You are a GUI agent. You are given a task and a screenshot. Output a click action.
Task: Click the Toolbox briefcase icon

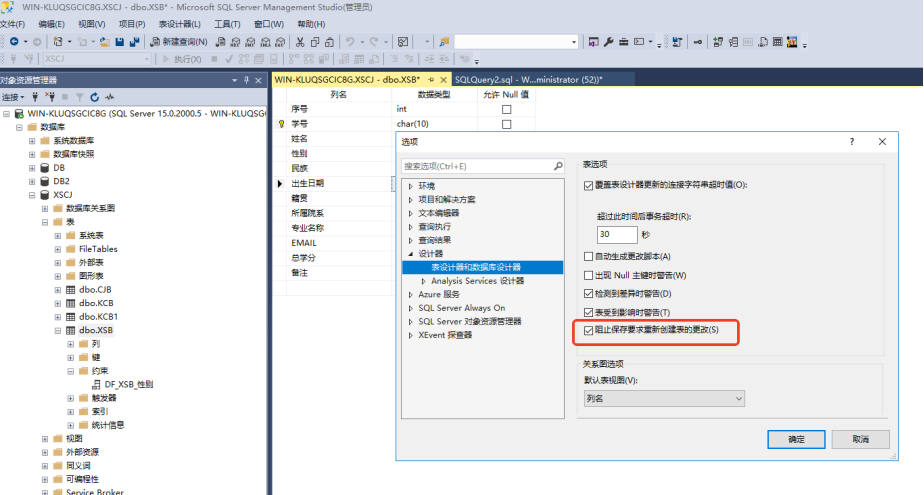pyautogui.click(x=623, y=42)
